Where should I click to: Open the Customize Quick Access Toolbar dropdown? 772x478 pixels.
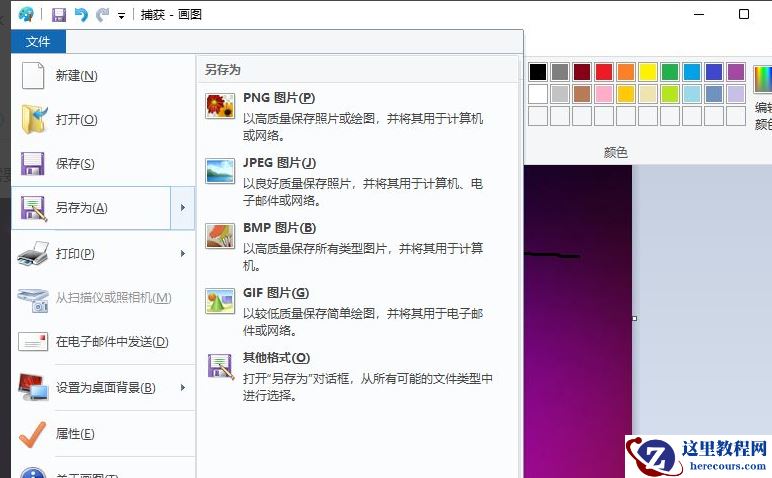(121, 16)
